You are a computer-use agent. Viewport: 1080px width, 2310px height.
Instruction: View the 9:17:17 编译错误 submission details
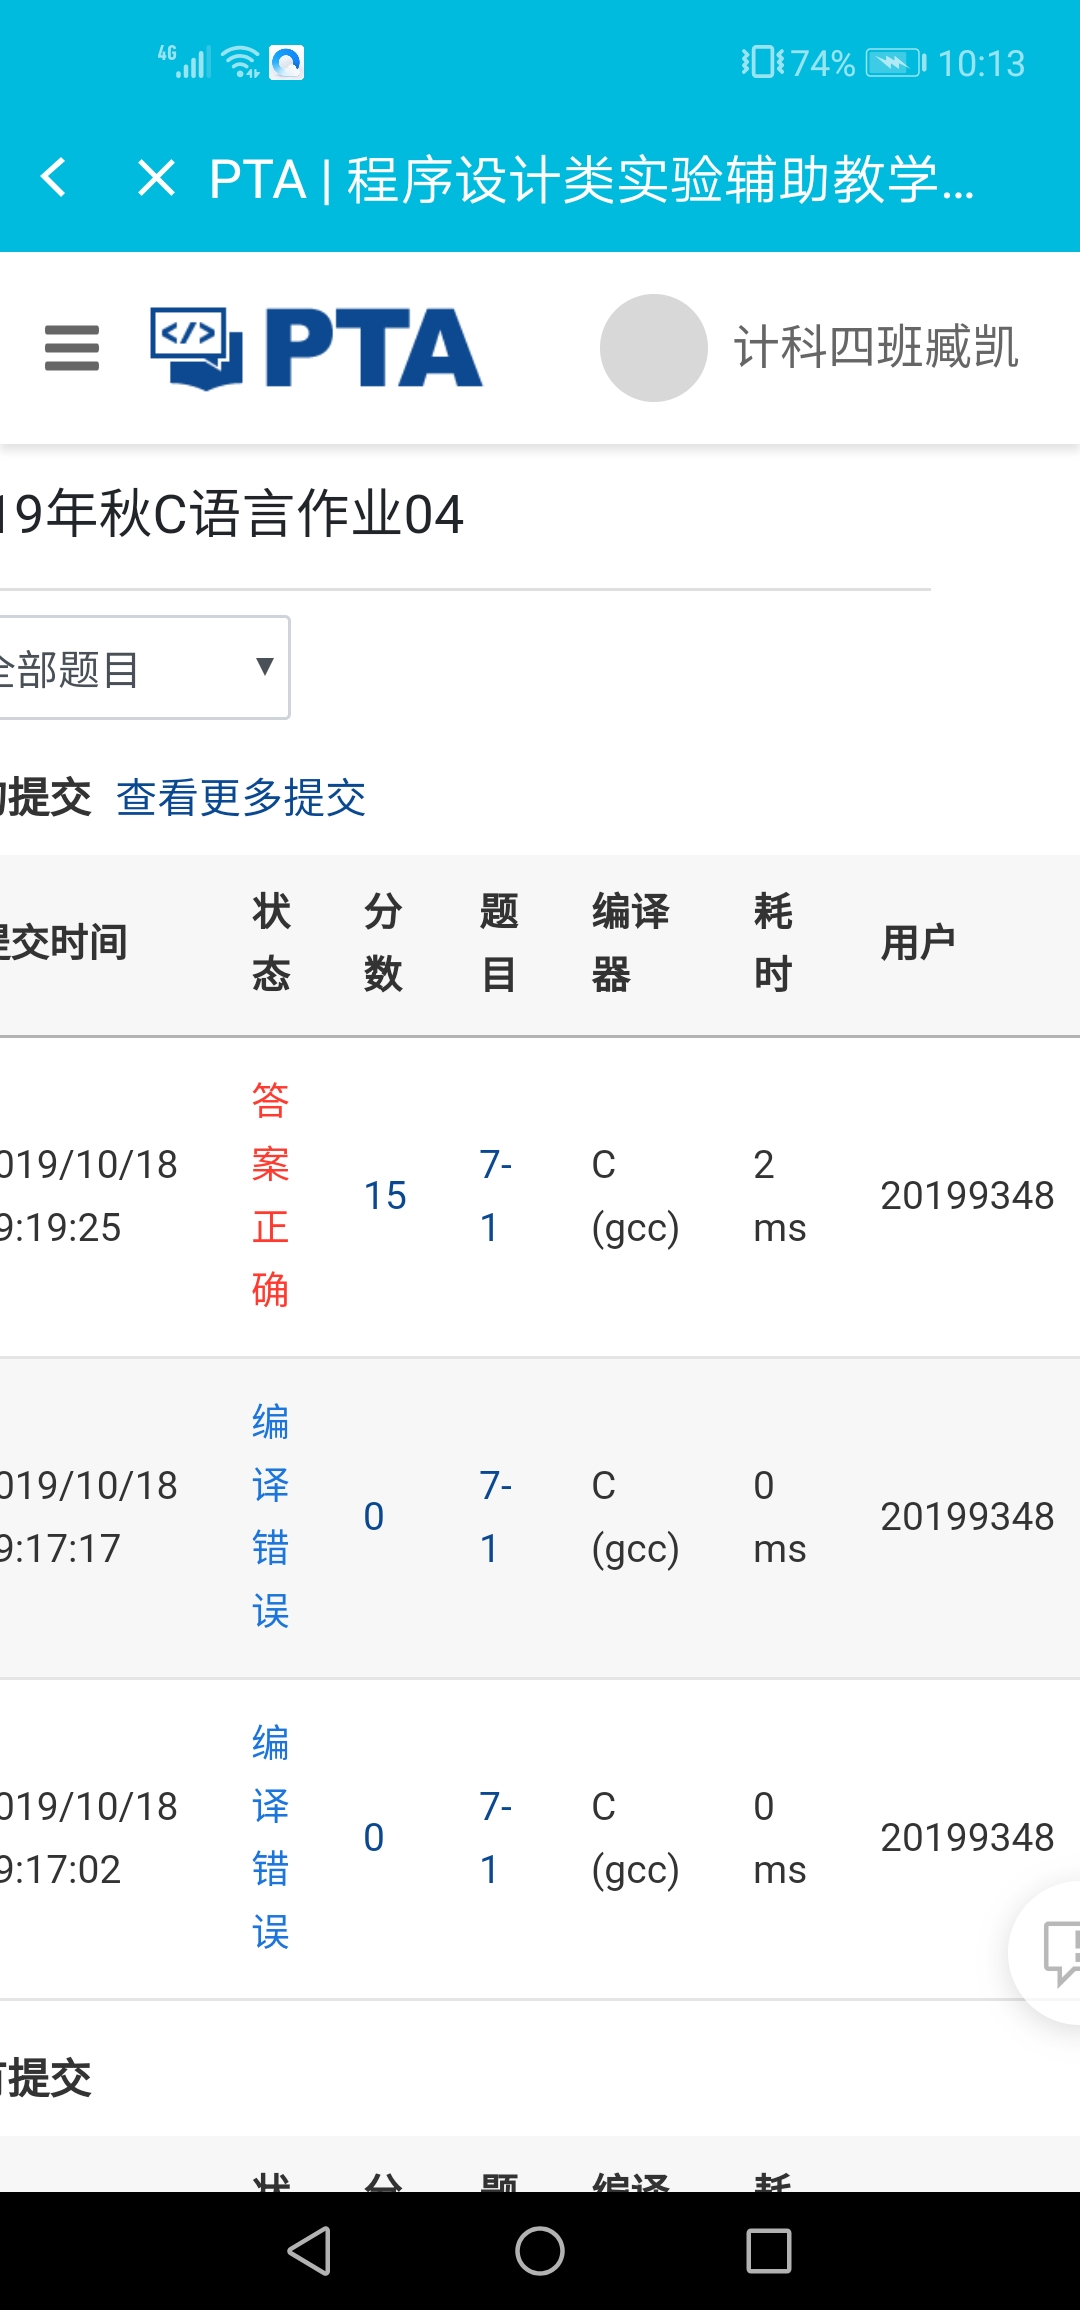(x=270, y=1516)
